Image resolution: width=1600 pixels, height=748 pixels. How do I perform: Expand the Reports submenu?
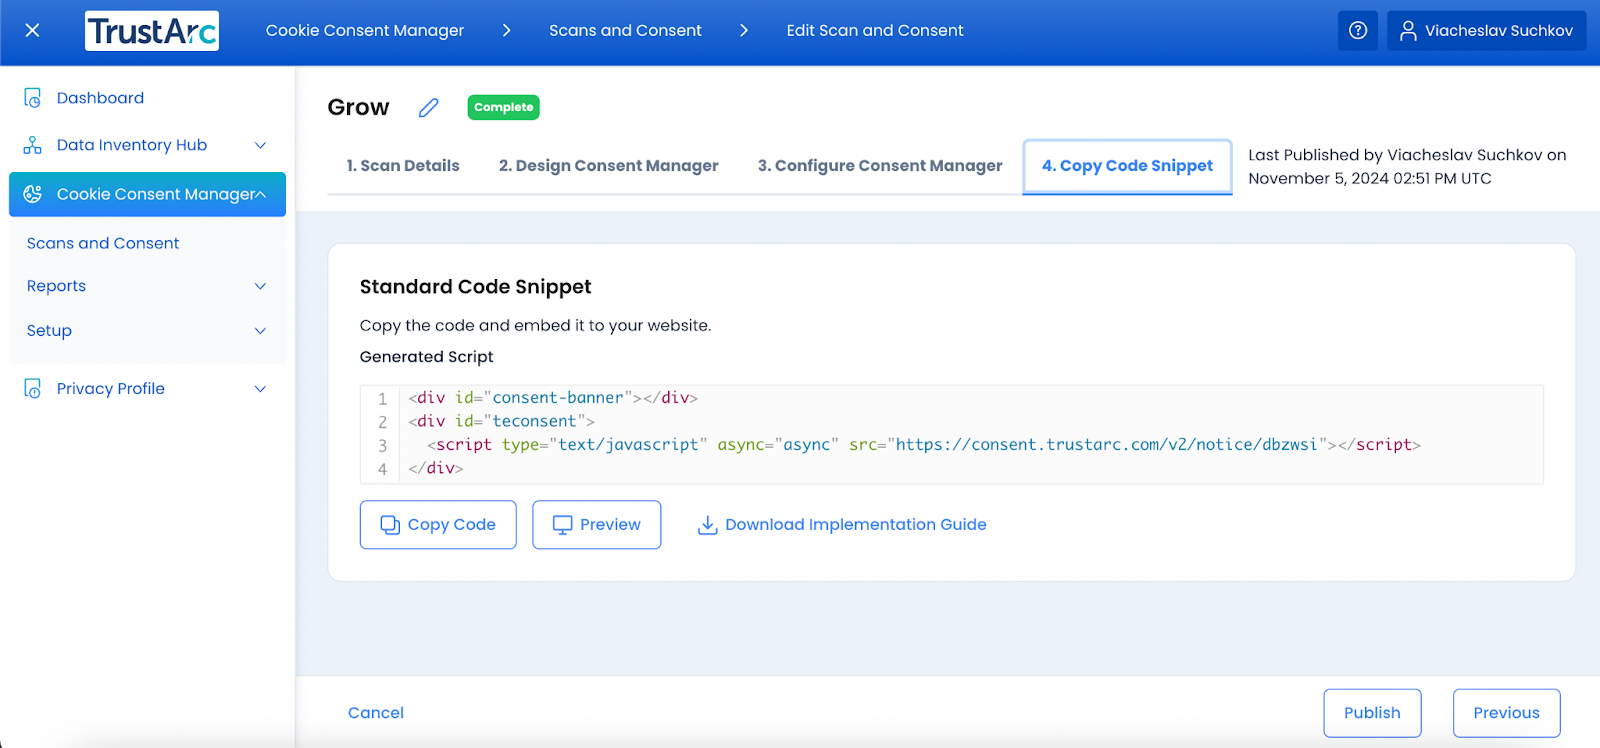pyautogui.click(x=260, y=286)
